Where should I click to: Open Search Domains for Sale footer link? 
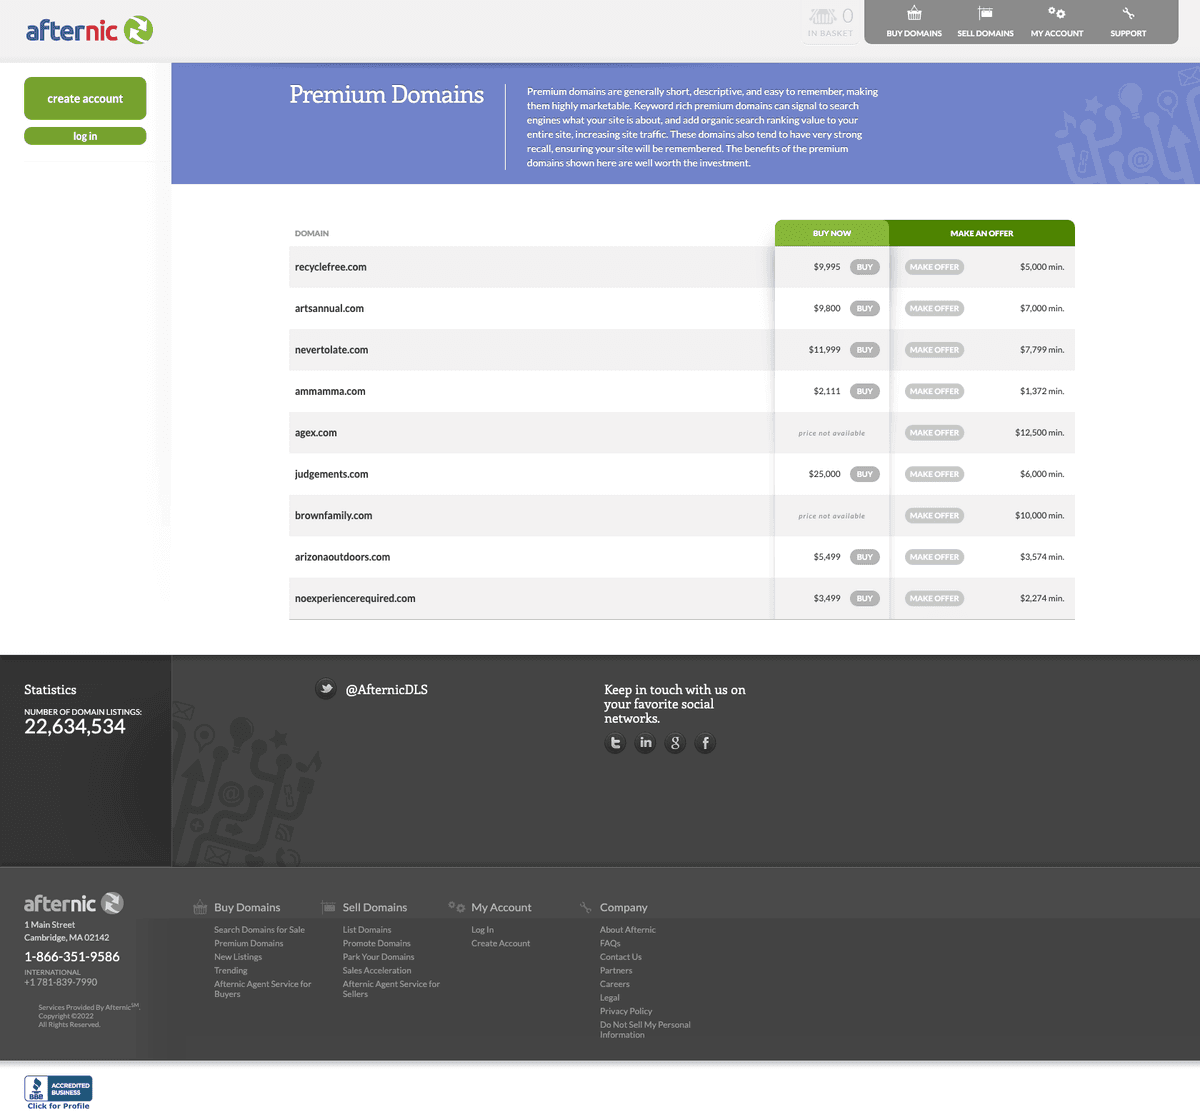259,930
